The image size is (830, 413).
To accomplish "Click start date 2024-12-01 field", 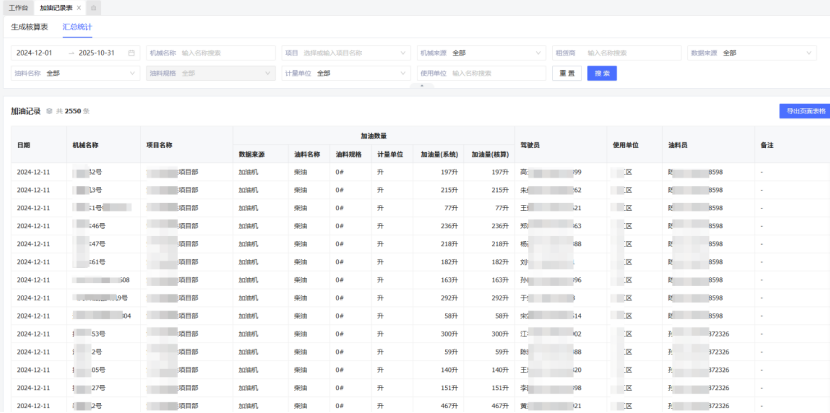I will click(x=35, y=53).
